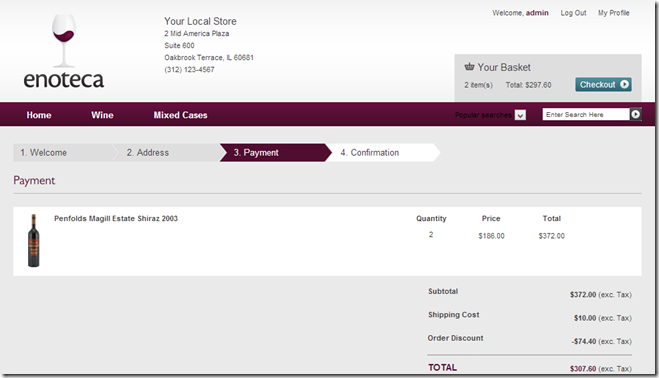This screenshot has width=659, height=378.
Task: Click the basket icon beside Your Basket
Action: (x=469, y=66)
